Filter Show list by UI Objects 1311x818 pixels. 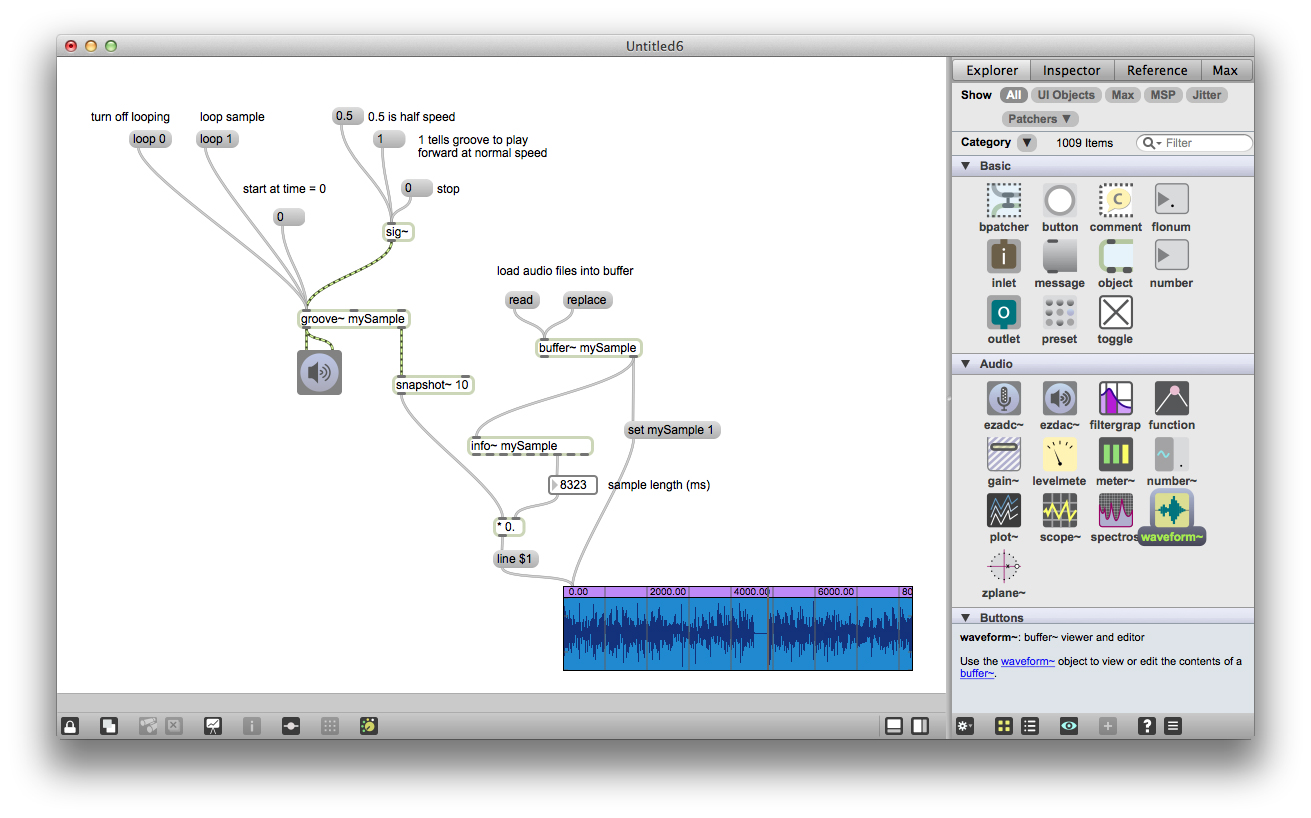pos(1066,95)
